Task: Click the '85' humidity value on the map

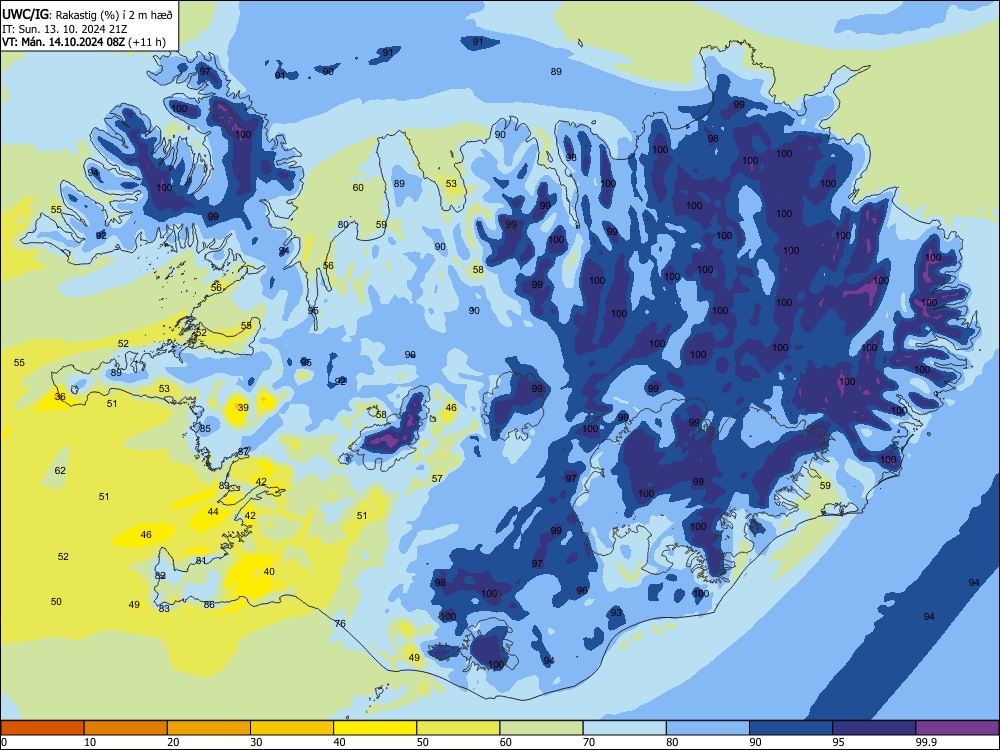Action: [x=205, y=429]
